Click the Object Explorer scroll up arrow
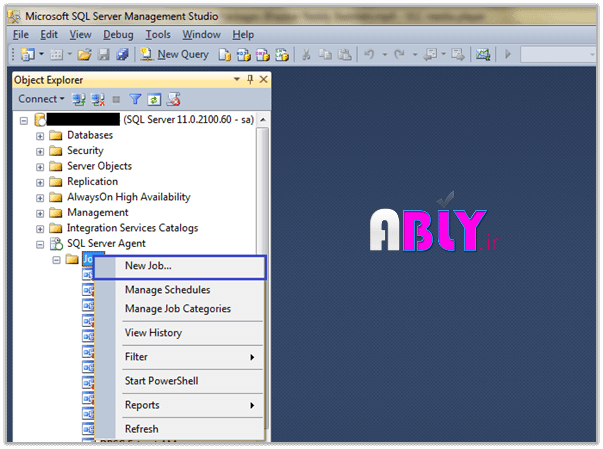This screenshot has height=449, width=603. [263, 120]
